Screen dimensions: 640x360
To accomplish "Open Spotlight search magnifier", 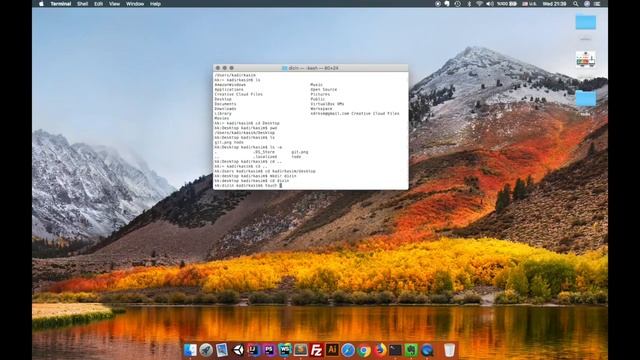I will tap(576, 4).
